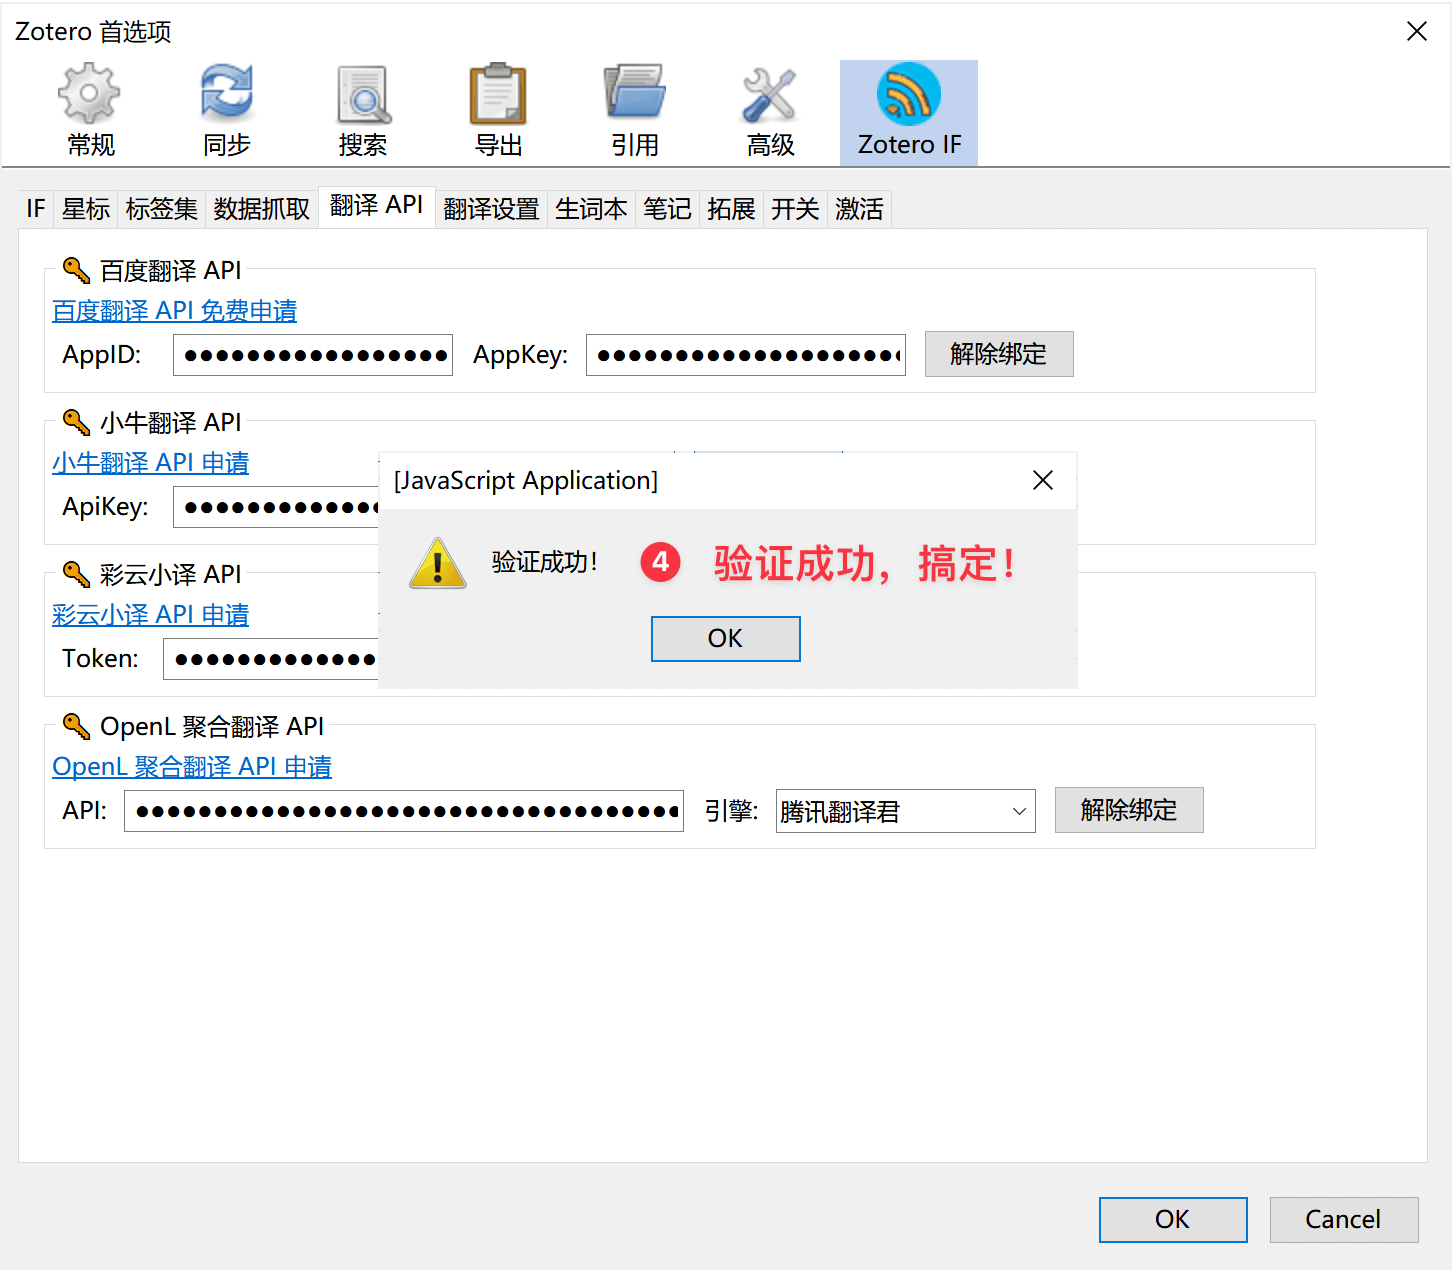
Task: Close the Zotero 首选项 window
Action: click(x=1416, y=31)
